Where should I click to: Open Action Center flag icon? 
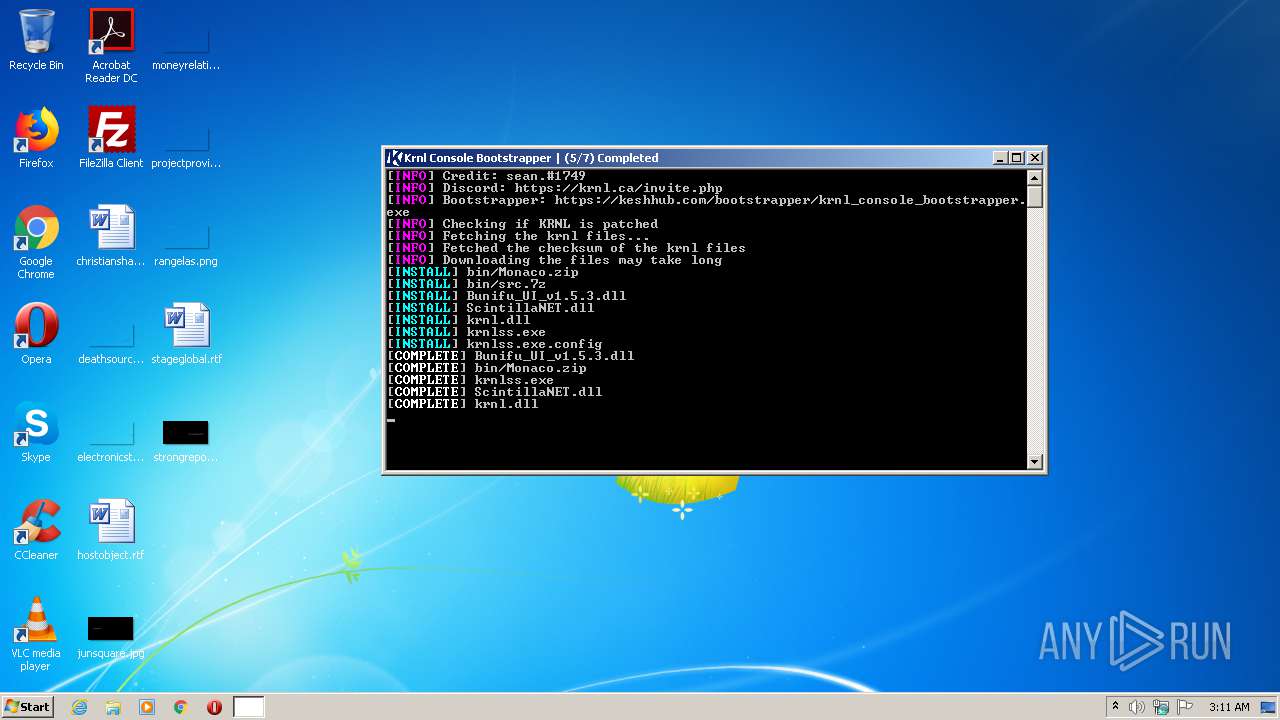pos(1184,707)
